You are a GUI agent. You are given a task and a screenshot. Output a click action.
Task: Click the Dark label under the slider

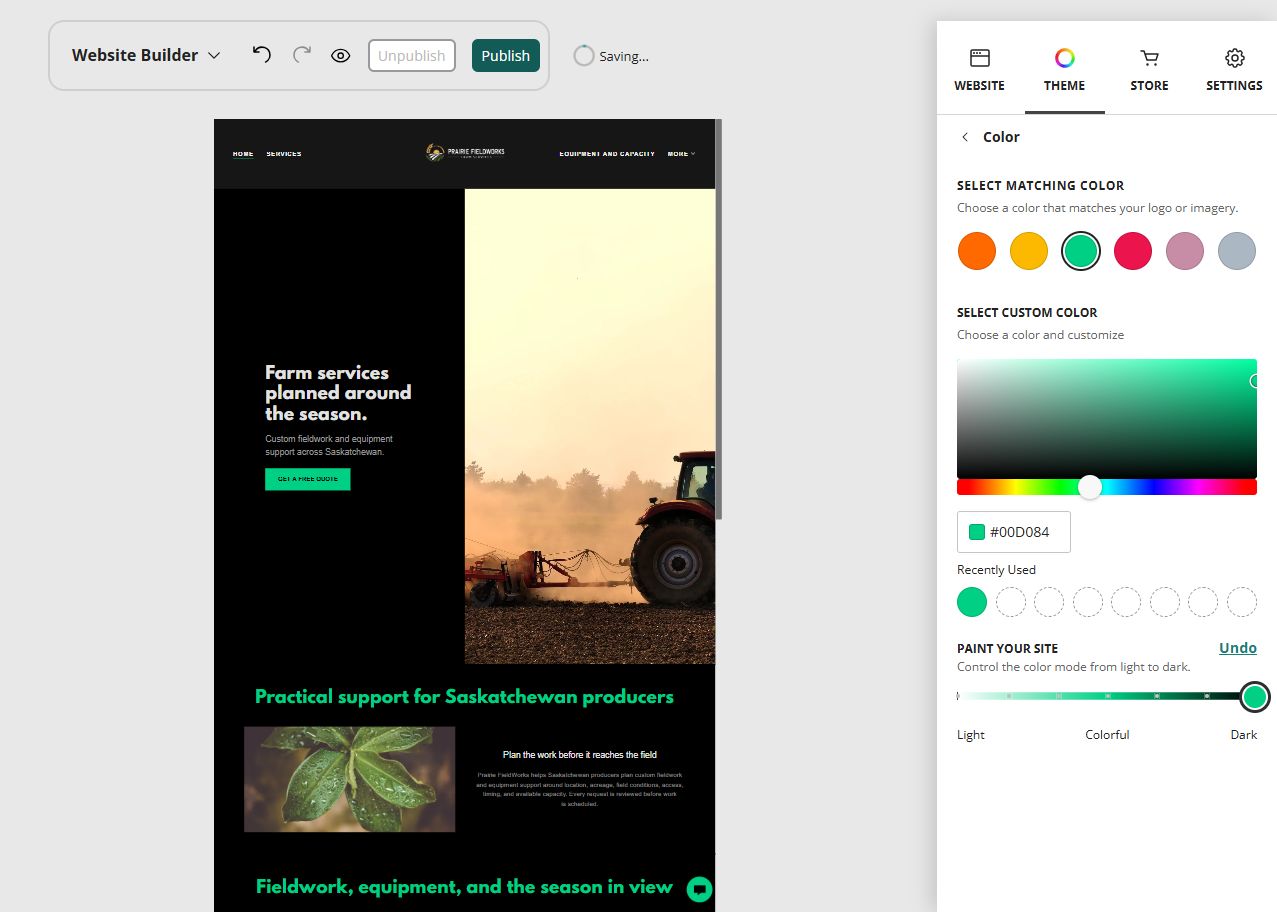coord(1244,735)
